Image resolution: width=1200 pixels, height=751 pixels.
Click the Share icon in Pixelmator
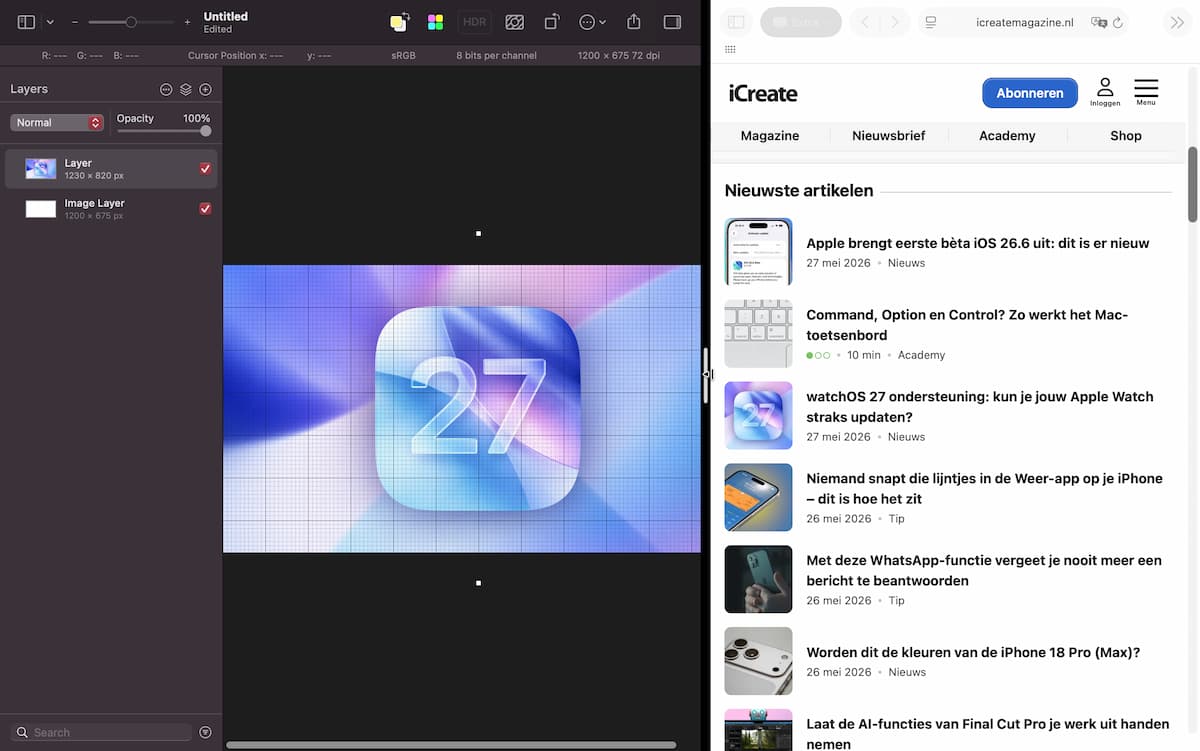point(633,21)
